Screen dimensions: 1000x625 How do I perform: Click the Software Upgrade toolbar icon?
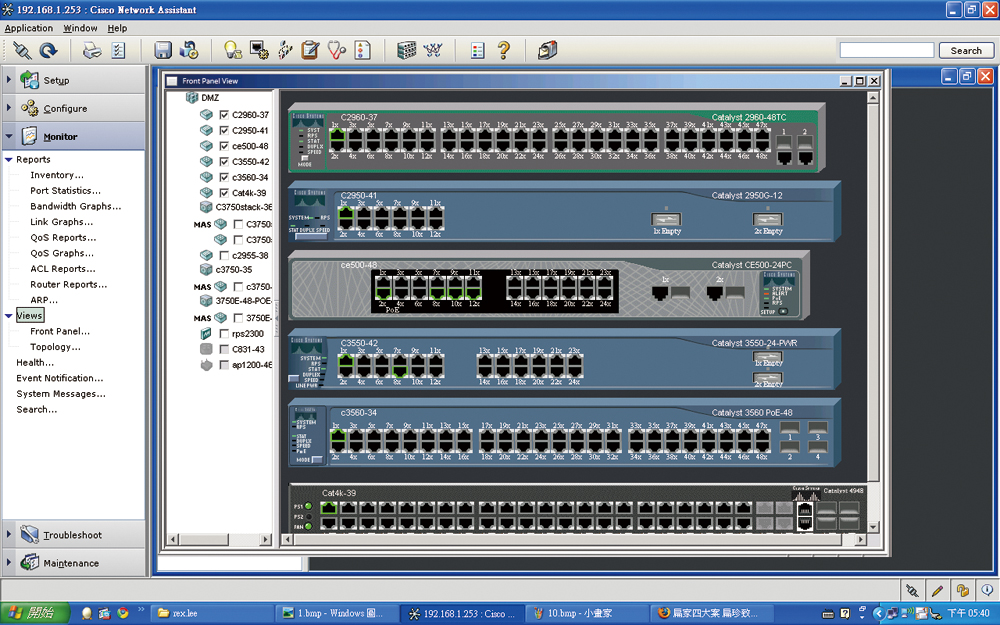click(x=189, y=50)
